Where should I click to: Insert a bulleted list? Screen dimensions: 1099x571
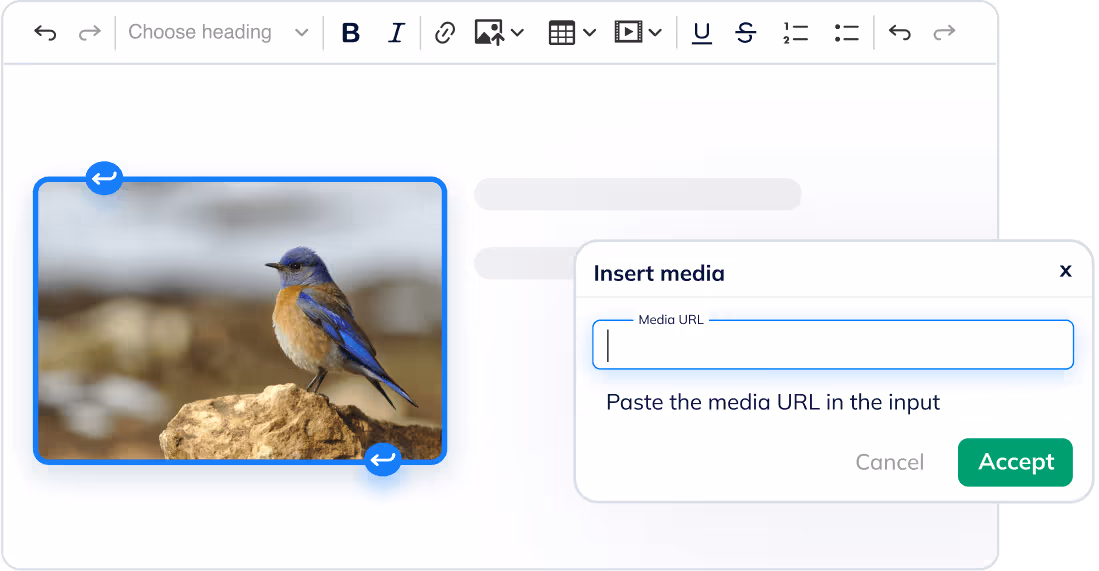coord(846,33)
